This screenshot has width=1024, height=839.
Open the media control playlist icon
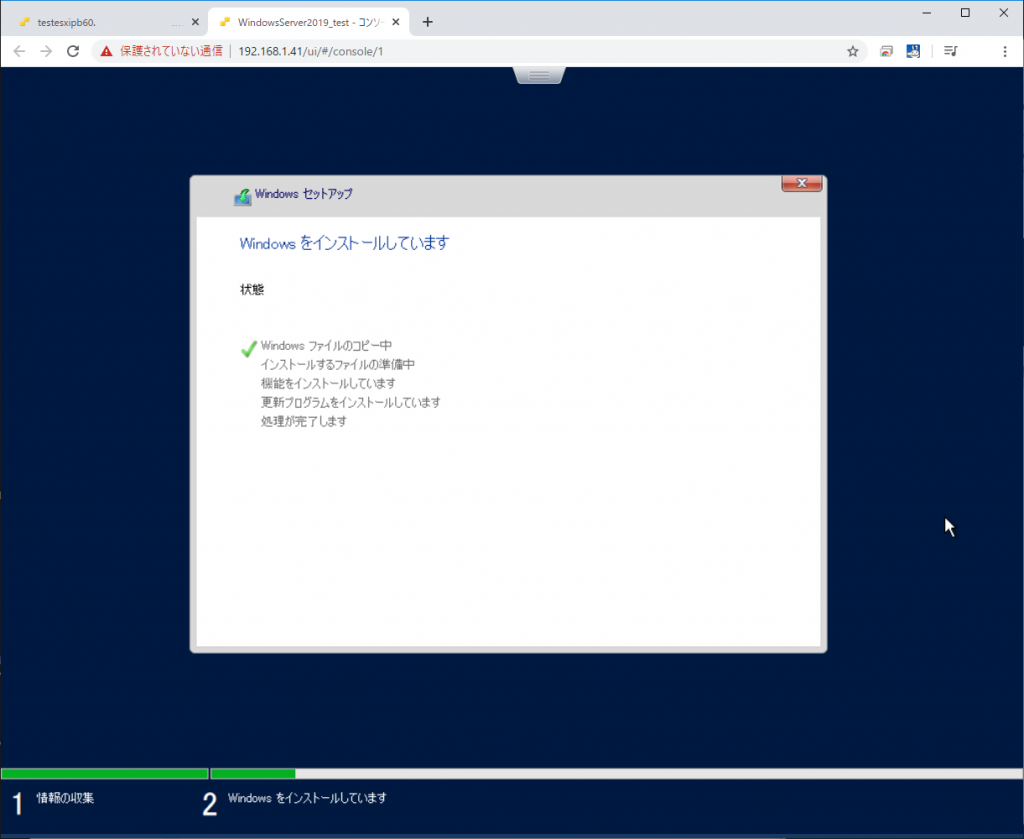[951, 51]
